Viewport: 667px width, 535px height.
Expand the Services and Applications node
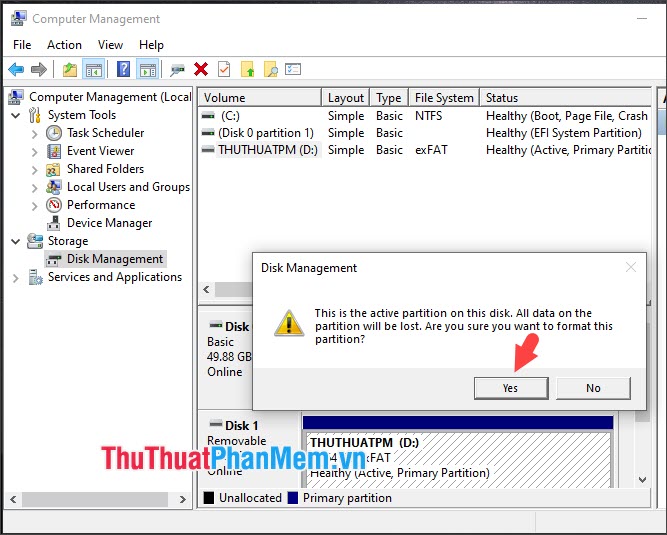point(16,277)
